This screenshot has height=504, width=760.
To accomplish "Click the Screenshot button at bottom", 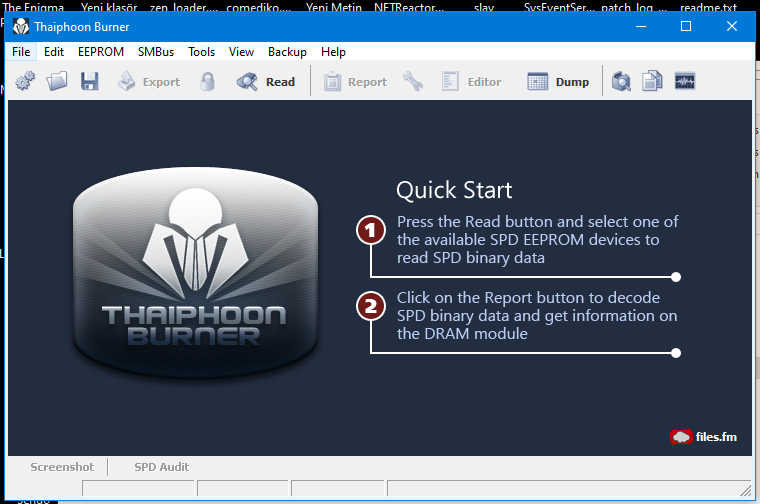I will (x=62, y=467).
